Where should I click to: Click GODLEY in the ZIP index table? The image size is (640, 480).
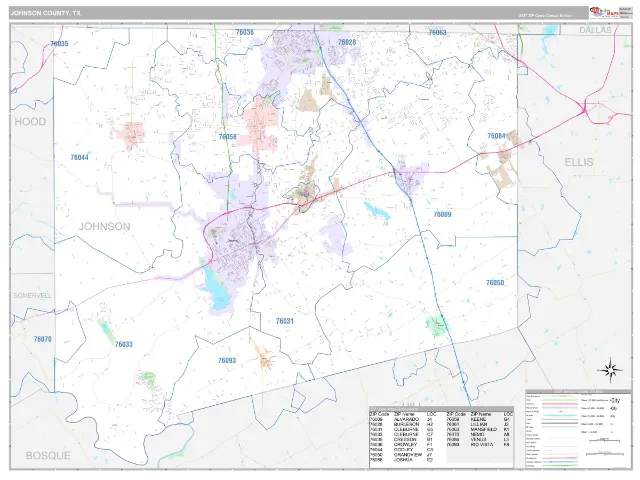[404, 449]
